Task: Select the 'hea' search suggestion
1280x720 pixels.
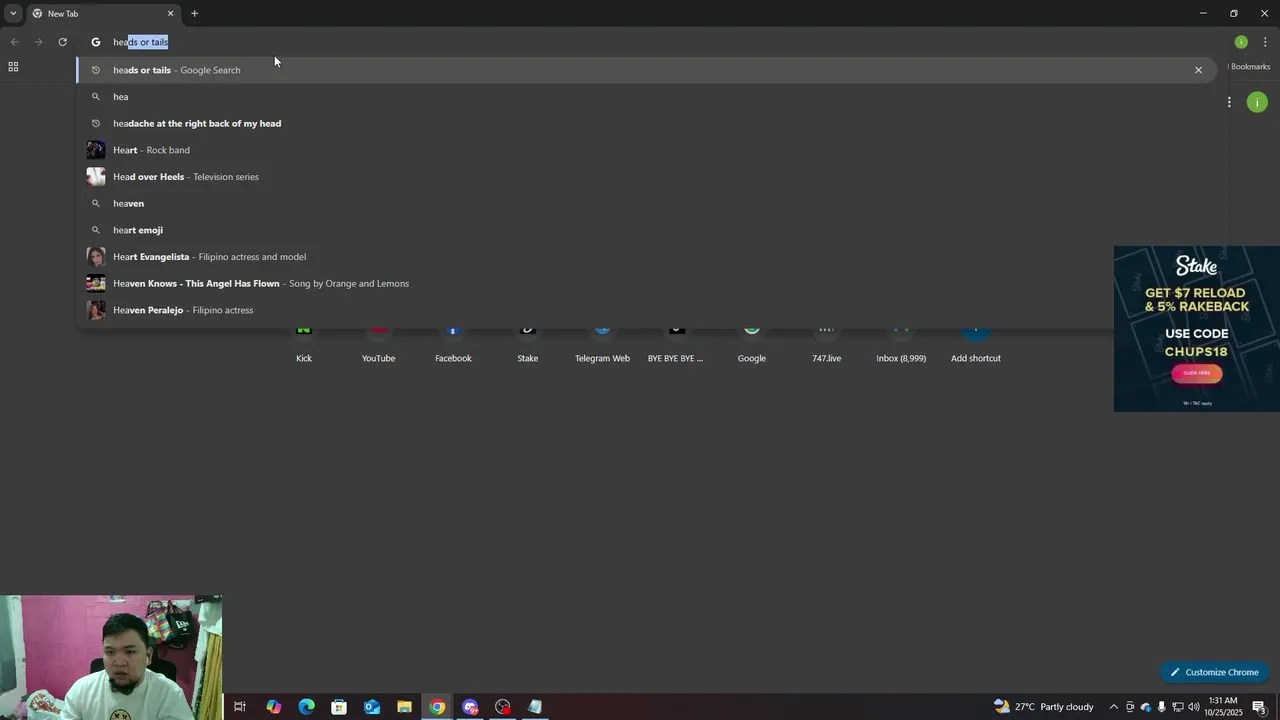Action: 646,97
